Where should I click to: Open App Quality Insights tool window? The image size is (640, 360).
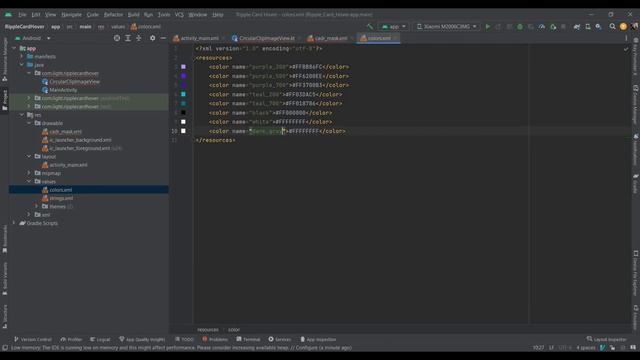coord(142,339)
